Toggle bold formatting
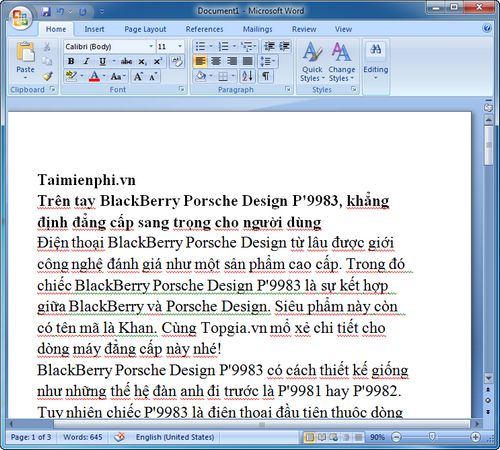The height and width of the screenshot is (450, 500). 71,61
